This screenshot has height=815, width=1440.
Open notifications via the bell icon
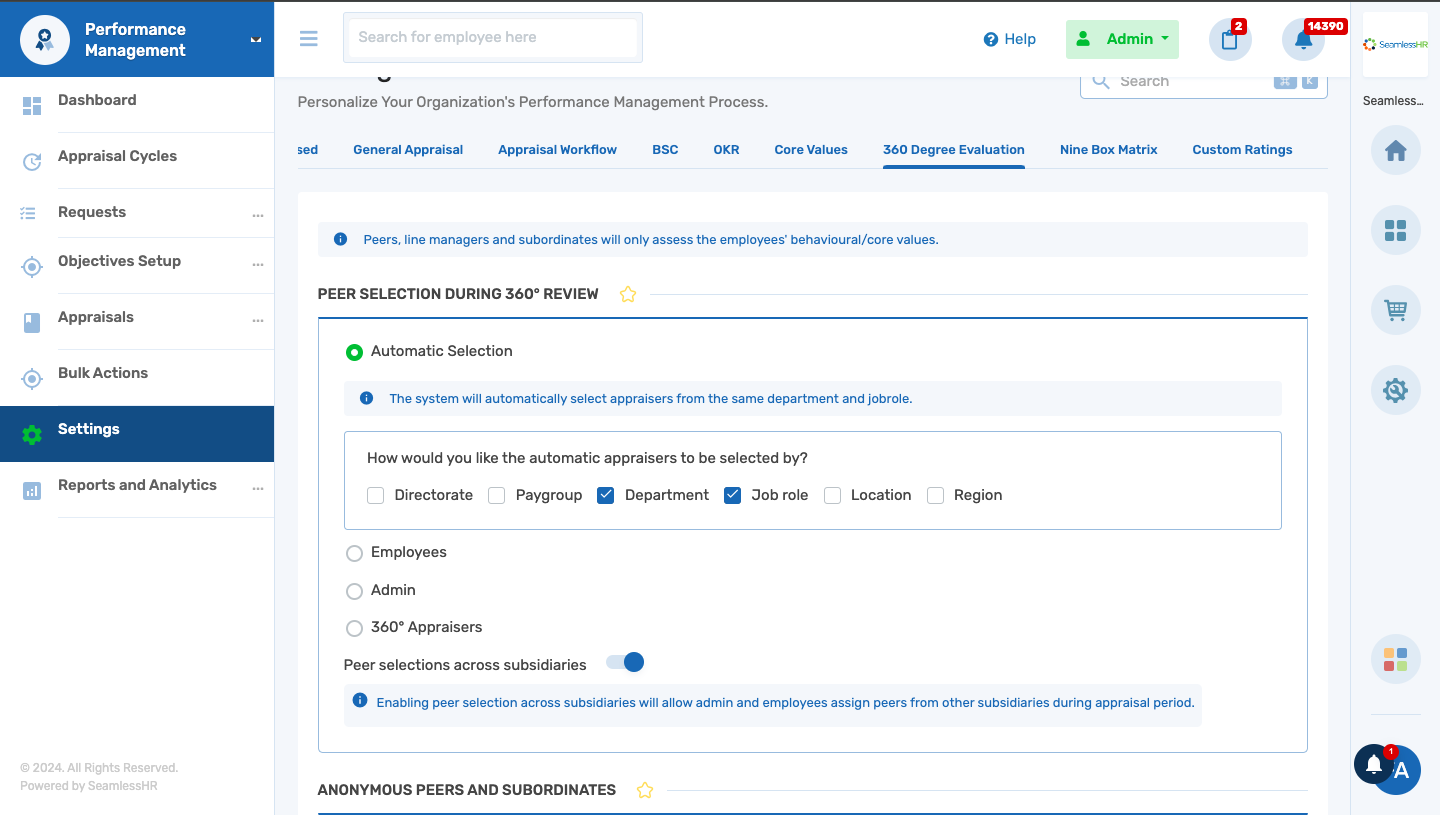(x=1303, y=39)
